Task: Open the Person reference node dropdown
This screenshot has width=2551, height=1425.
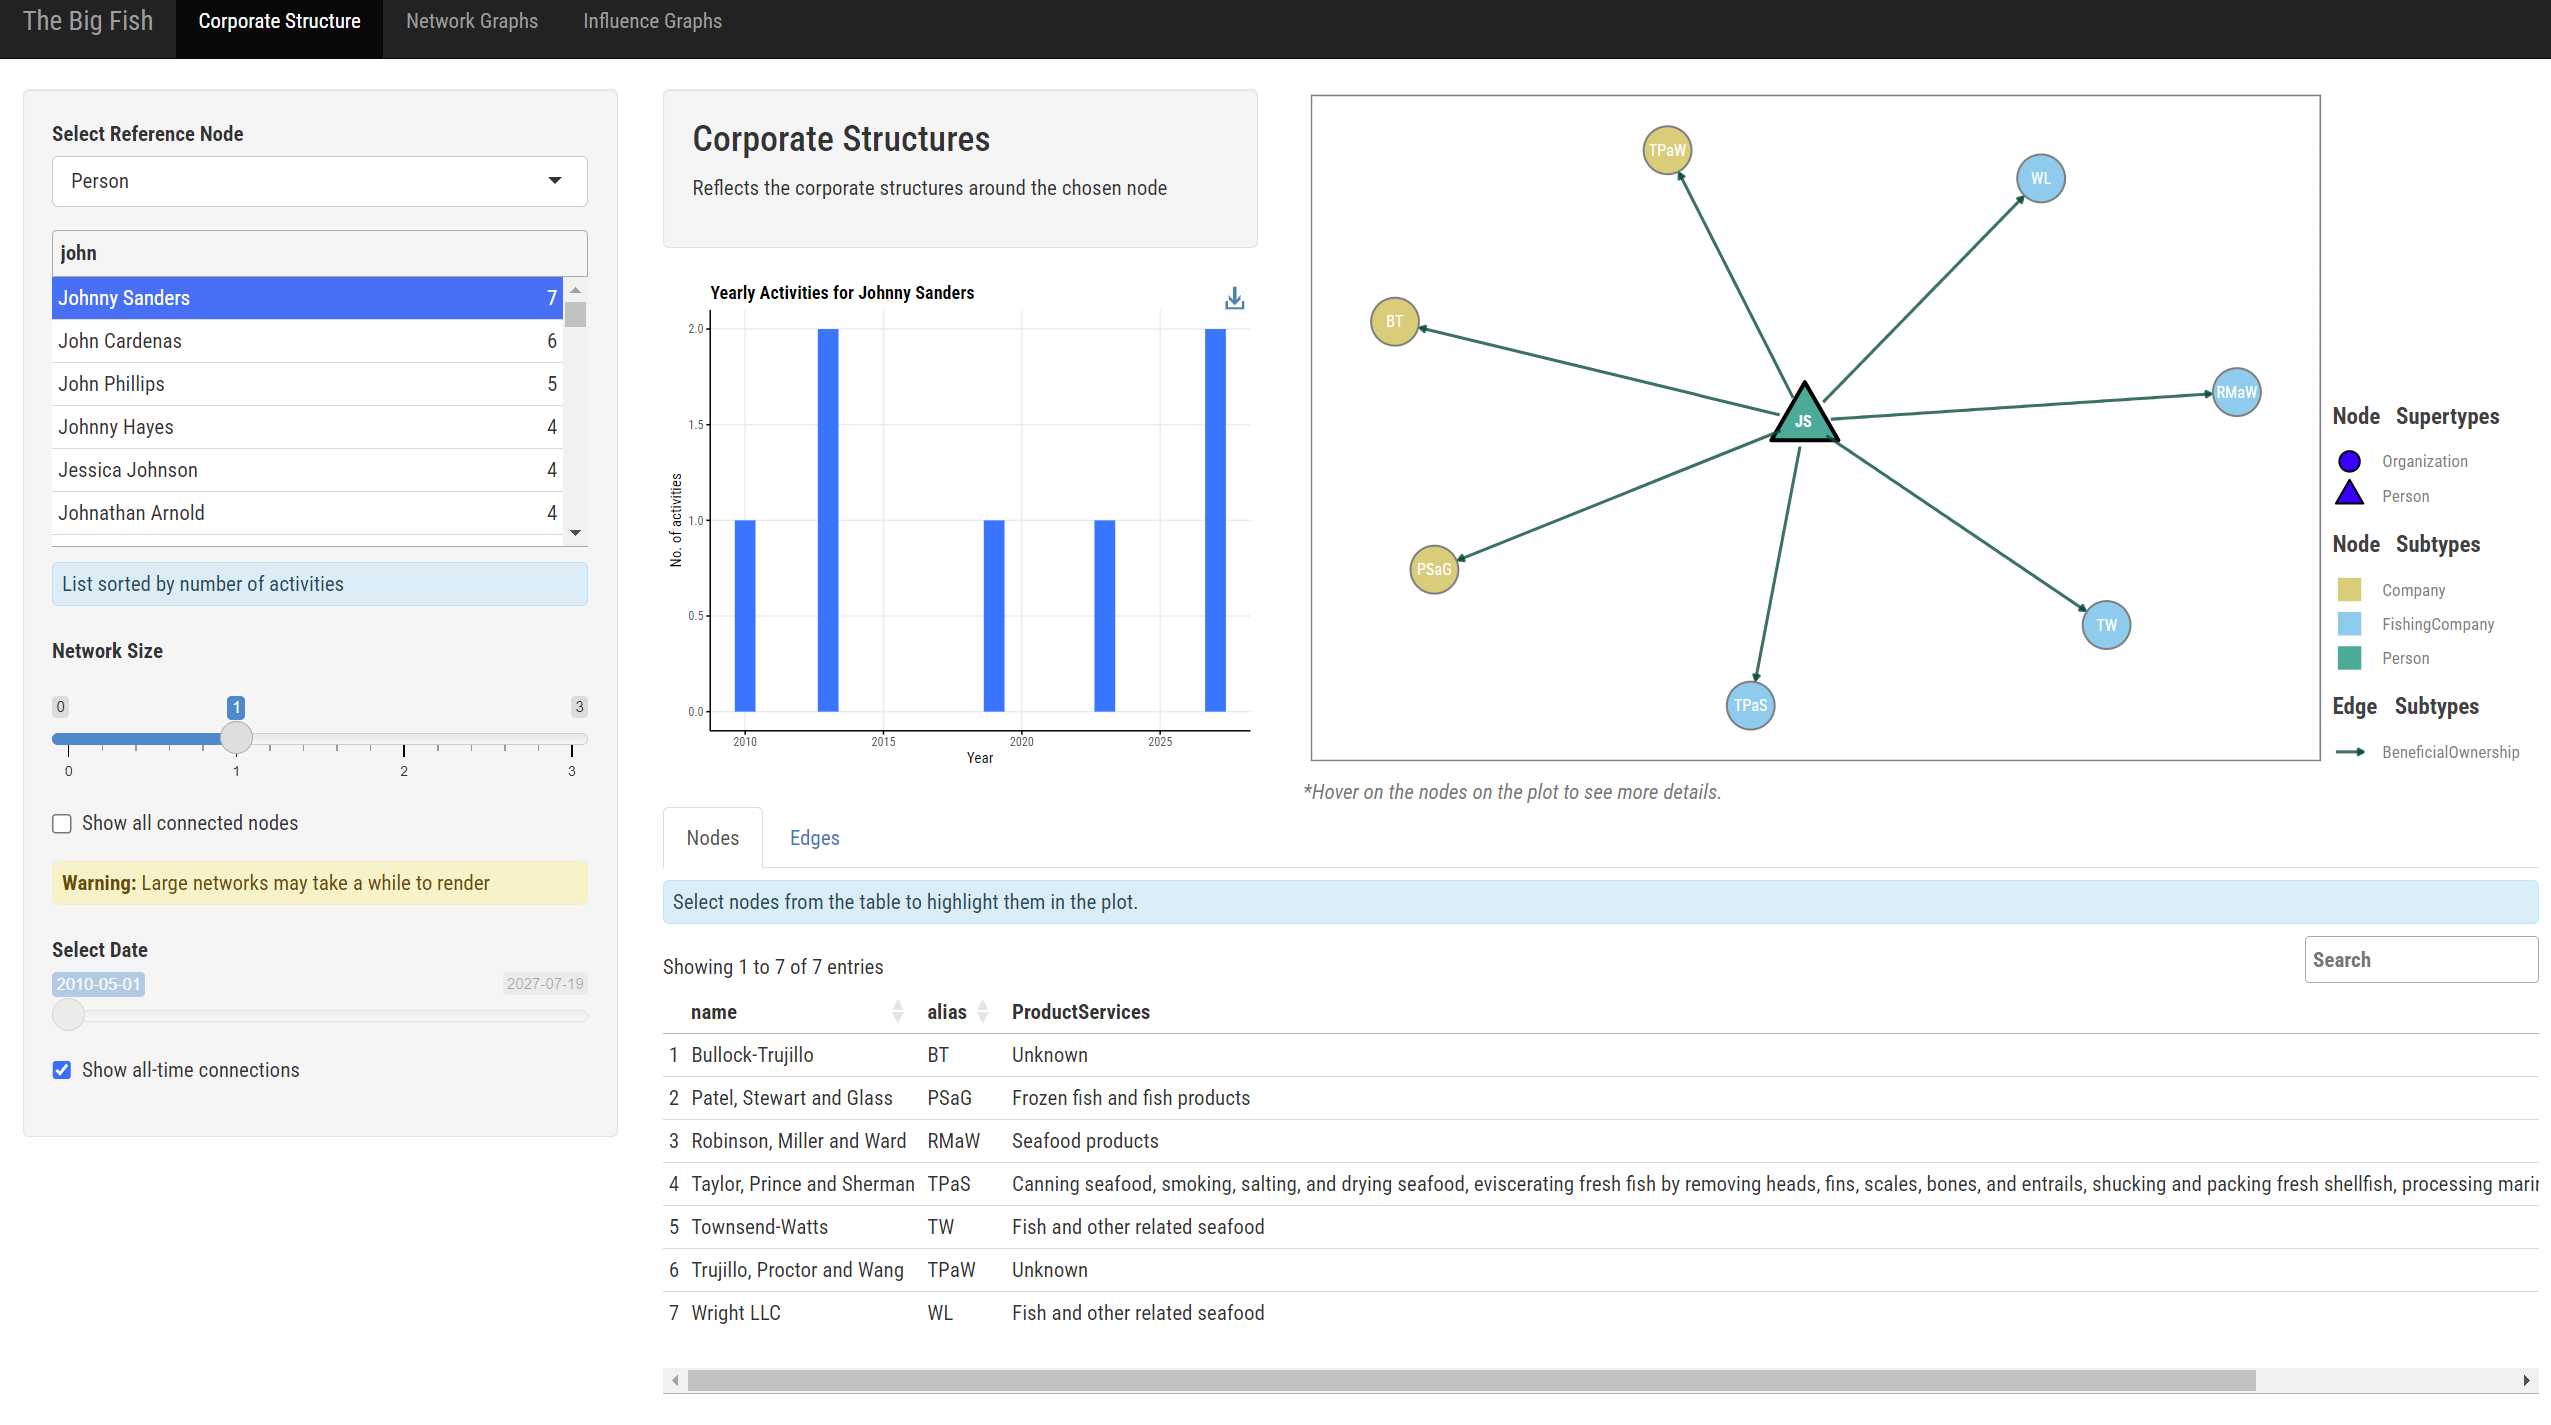Action: (x=319, y=181)
